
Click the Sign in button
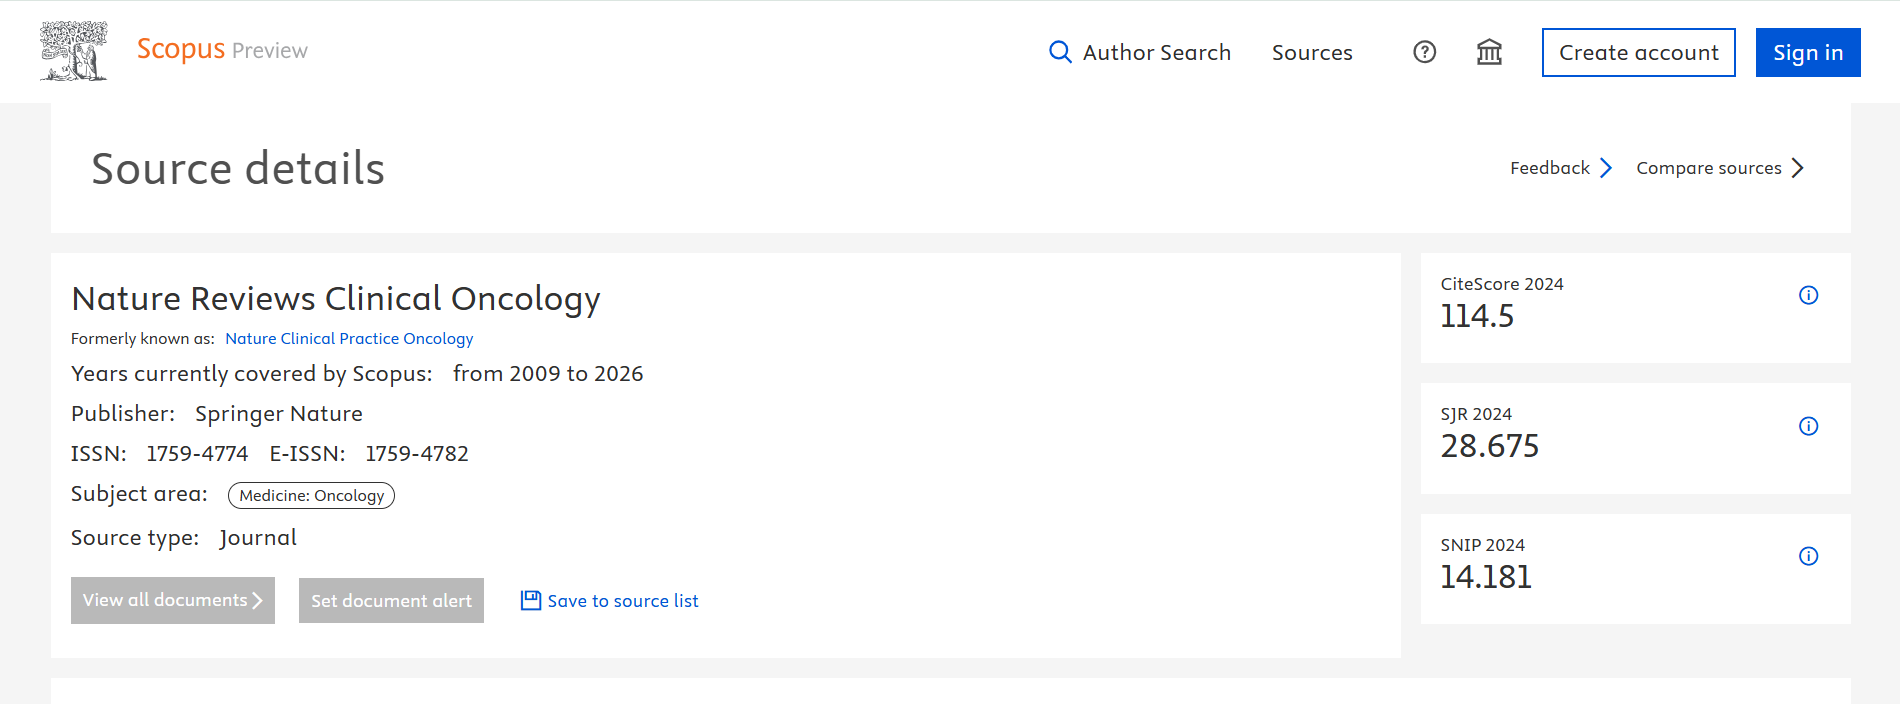click(1807, 52)
